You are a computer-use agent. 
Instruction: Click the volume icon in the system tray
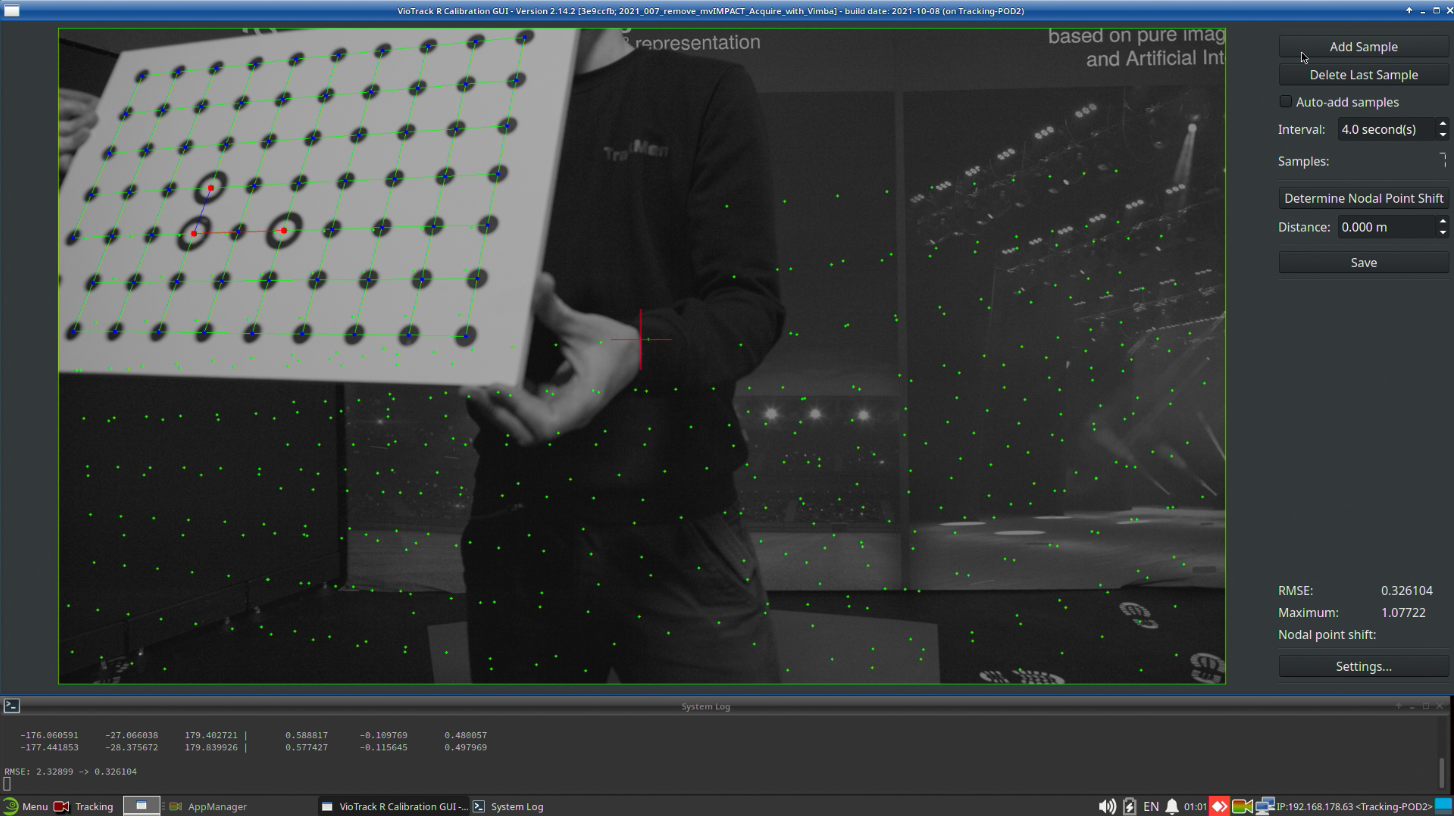pos(1107,806)
